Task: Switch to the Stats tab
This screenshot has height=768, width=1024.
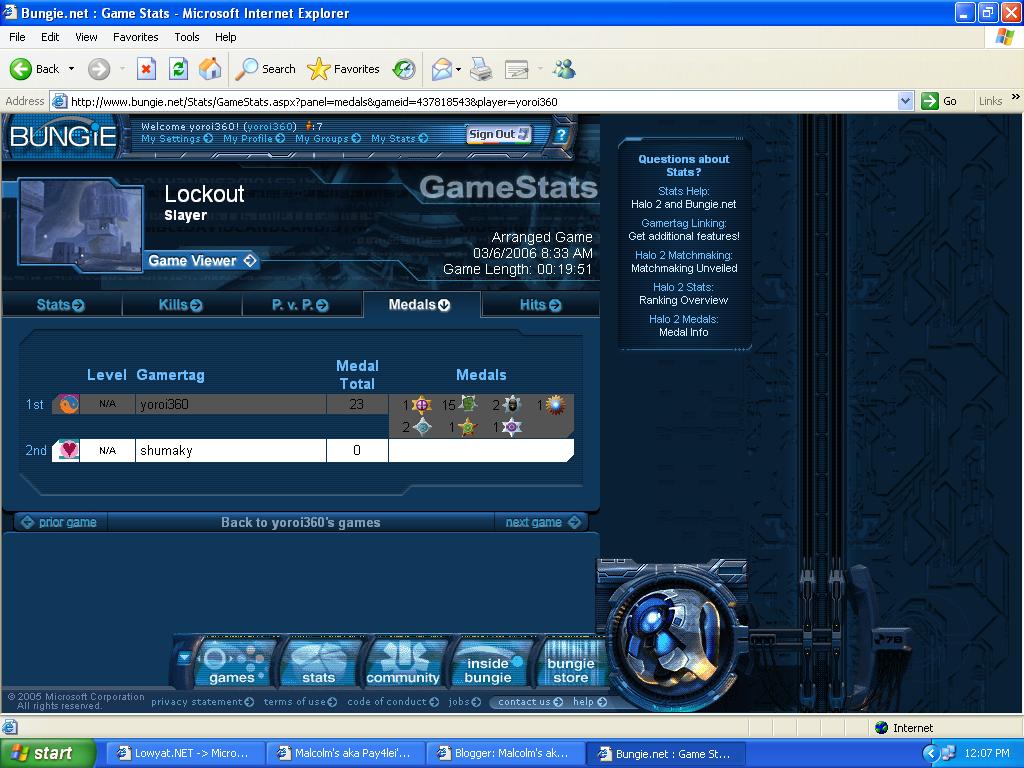Action: tap(61, 305)
